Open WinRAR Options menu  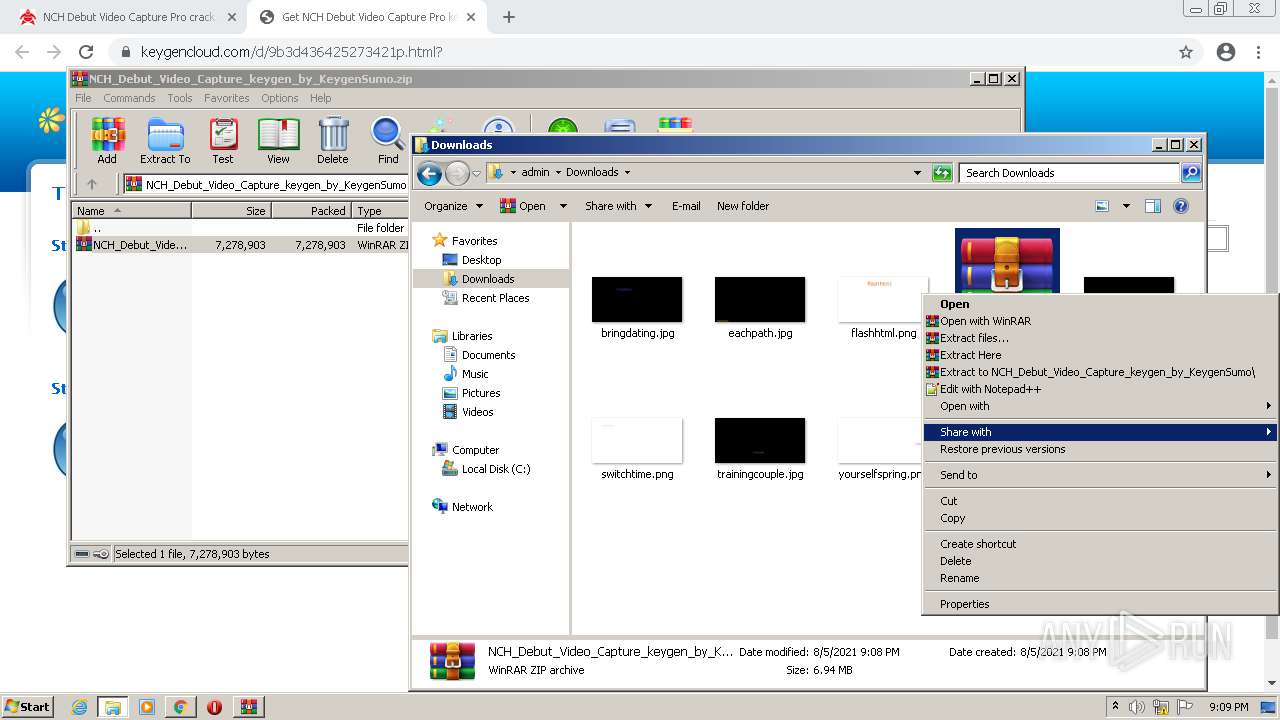[x=280, y=98]
